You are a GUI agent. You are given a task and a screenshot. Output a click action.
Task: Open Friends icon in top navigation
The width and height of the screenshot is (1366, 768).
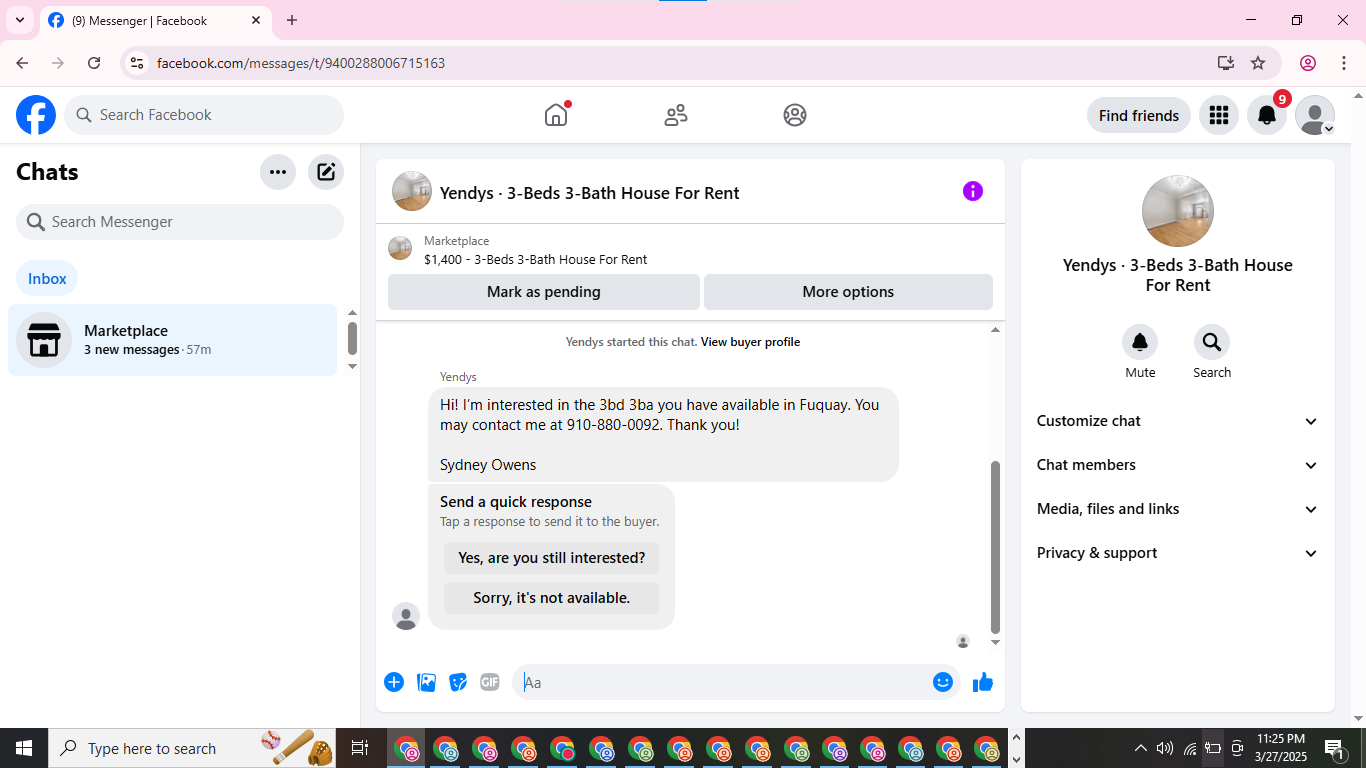pyautogui.click(x=676, y=115)
